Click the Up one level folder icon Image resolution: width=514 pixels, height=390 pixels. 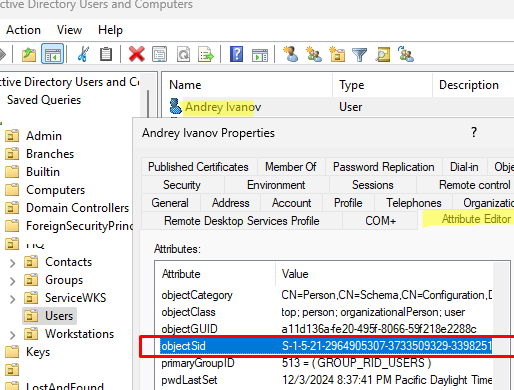[x=29, y=54]
